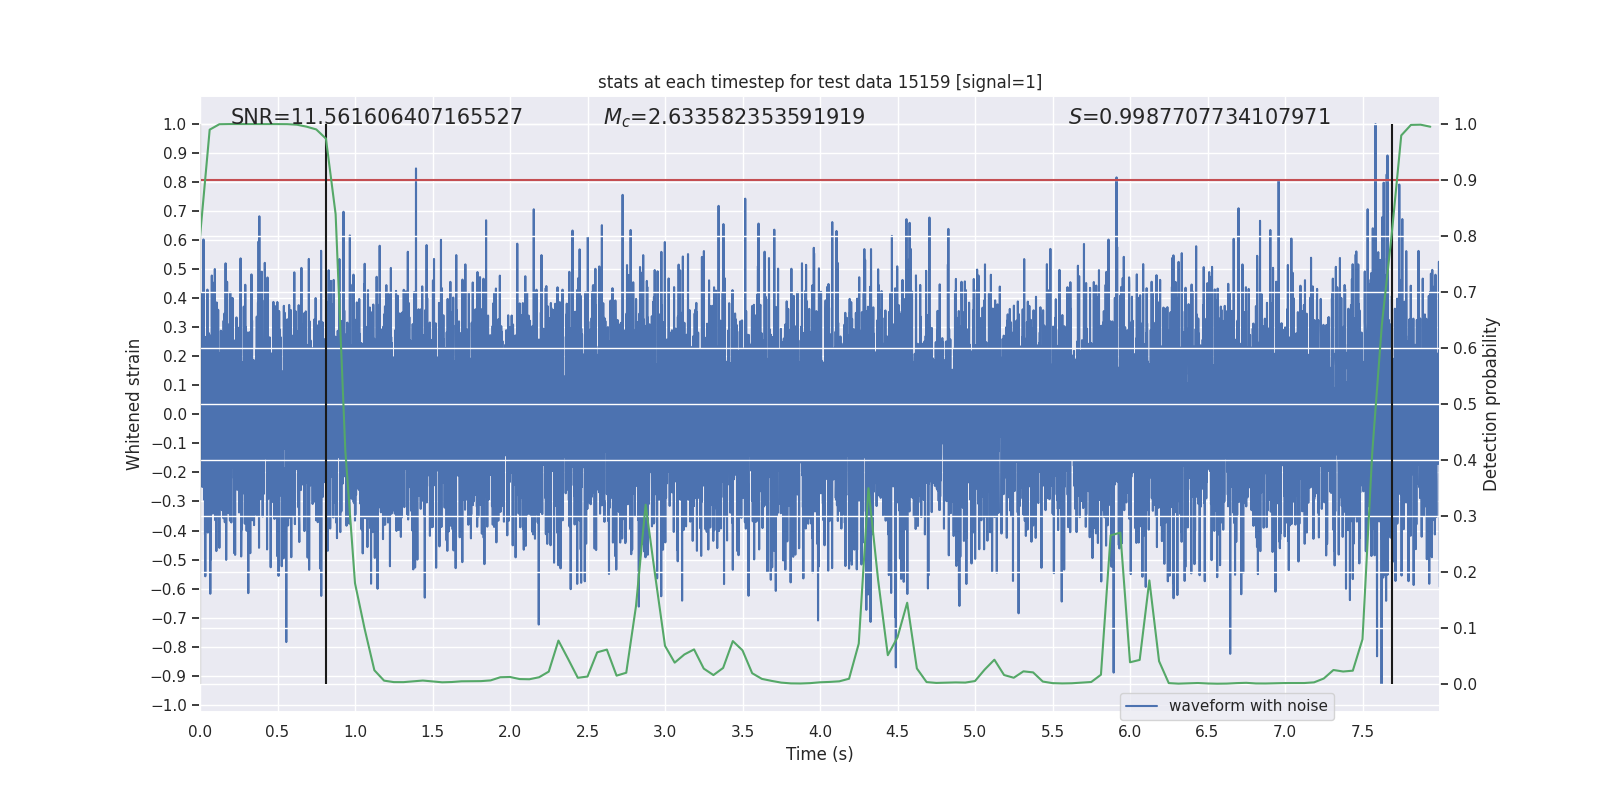Click the Mc=2.6335 chirp mass annotation
Screen dimensions: 1600x800
(734, 117)
